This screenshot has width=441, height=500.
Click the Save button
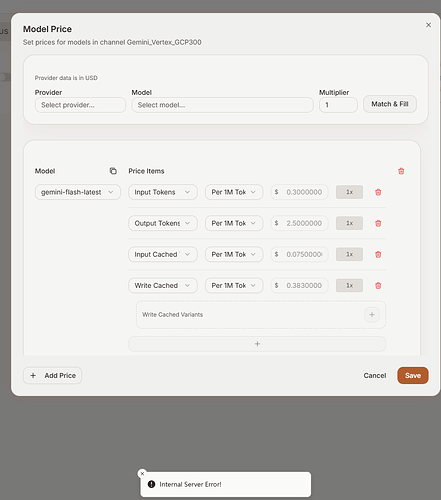(413, 376)
